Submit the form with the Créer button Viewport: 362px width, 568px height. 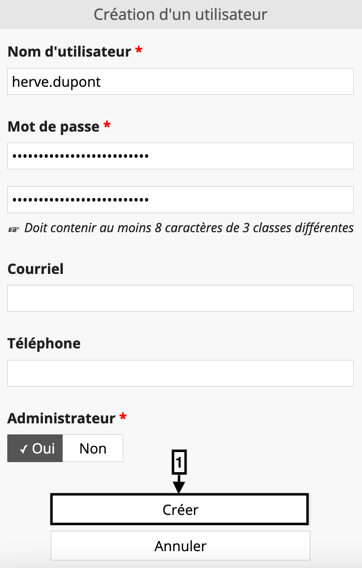[x=180, y=509]
